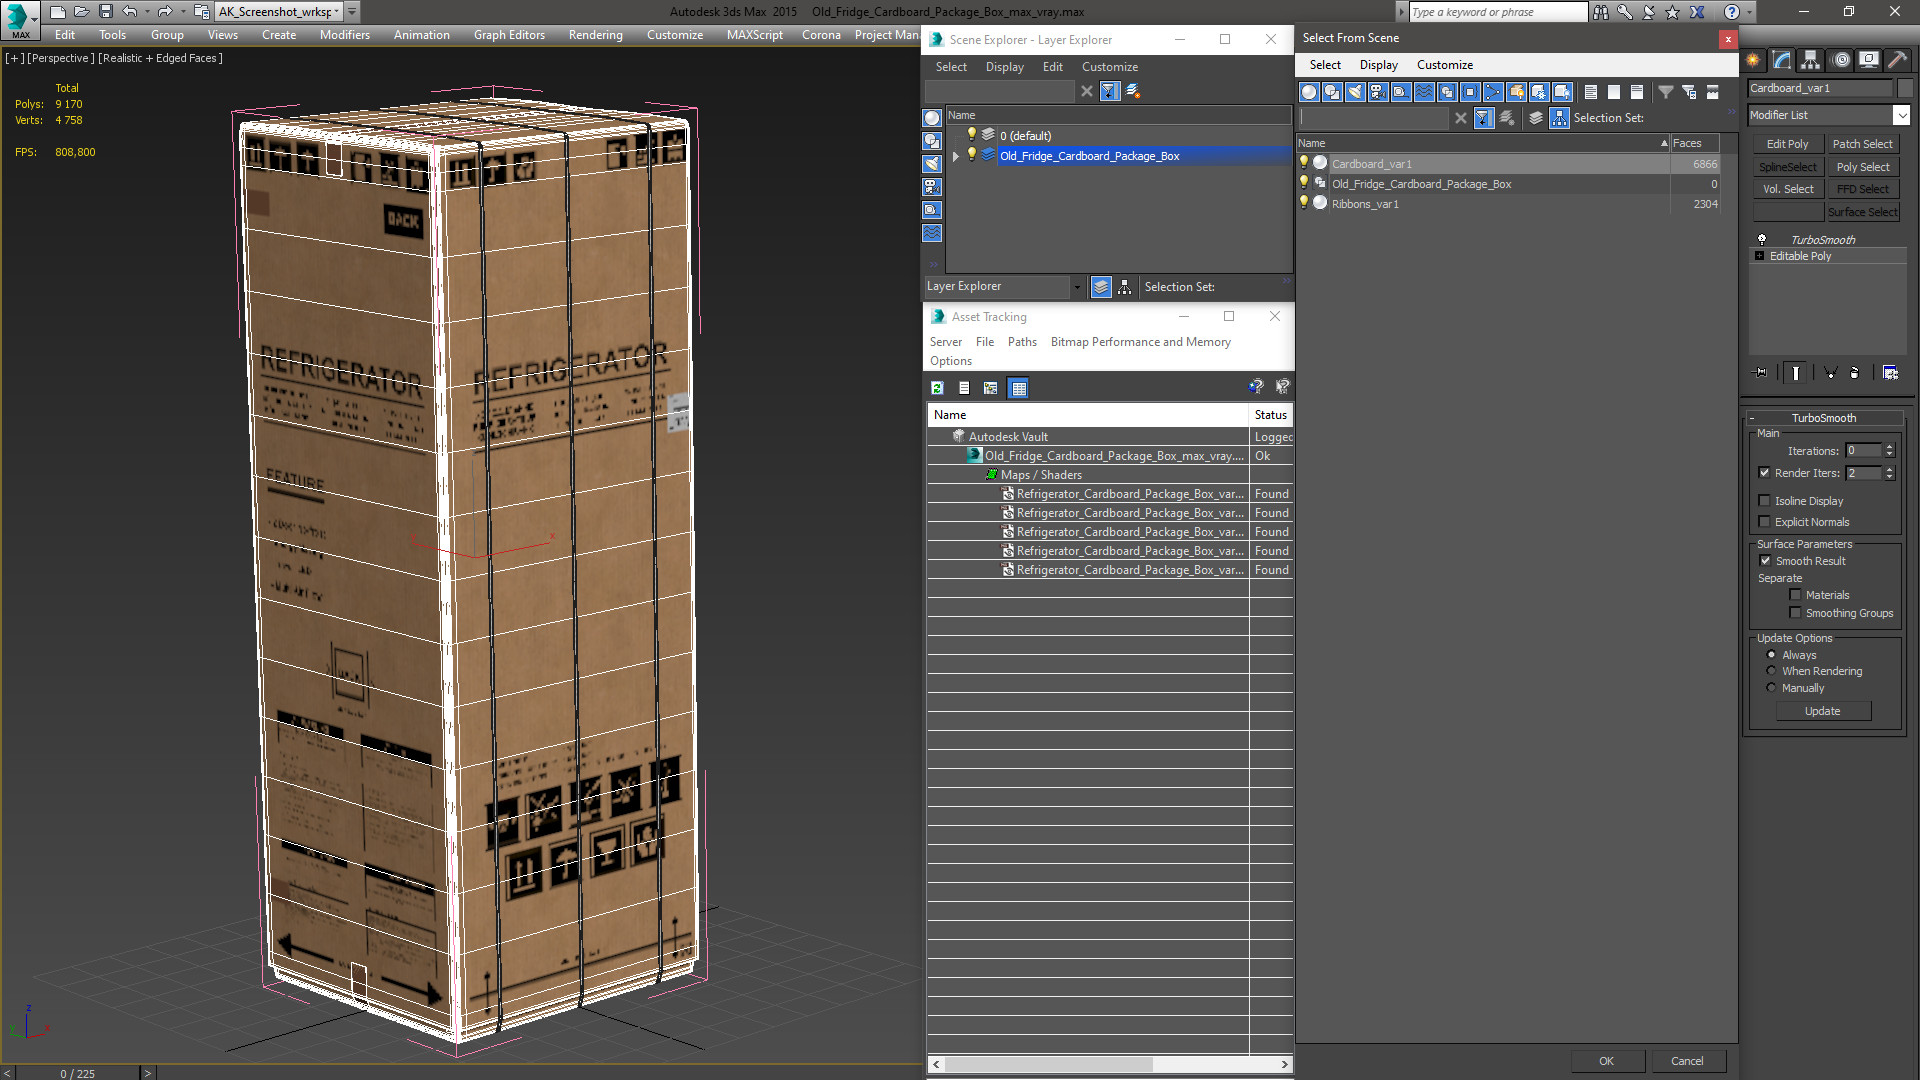The image size is (1920, 1080).
Task: Enable Separate by Materials checkbox
Action: tap(1795, 595)
